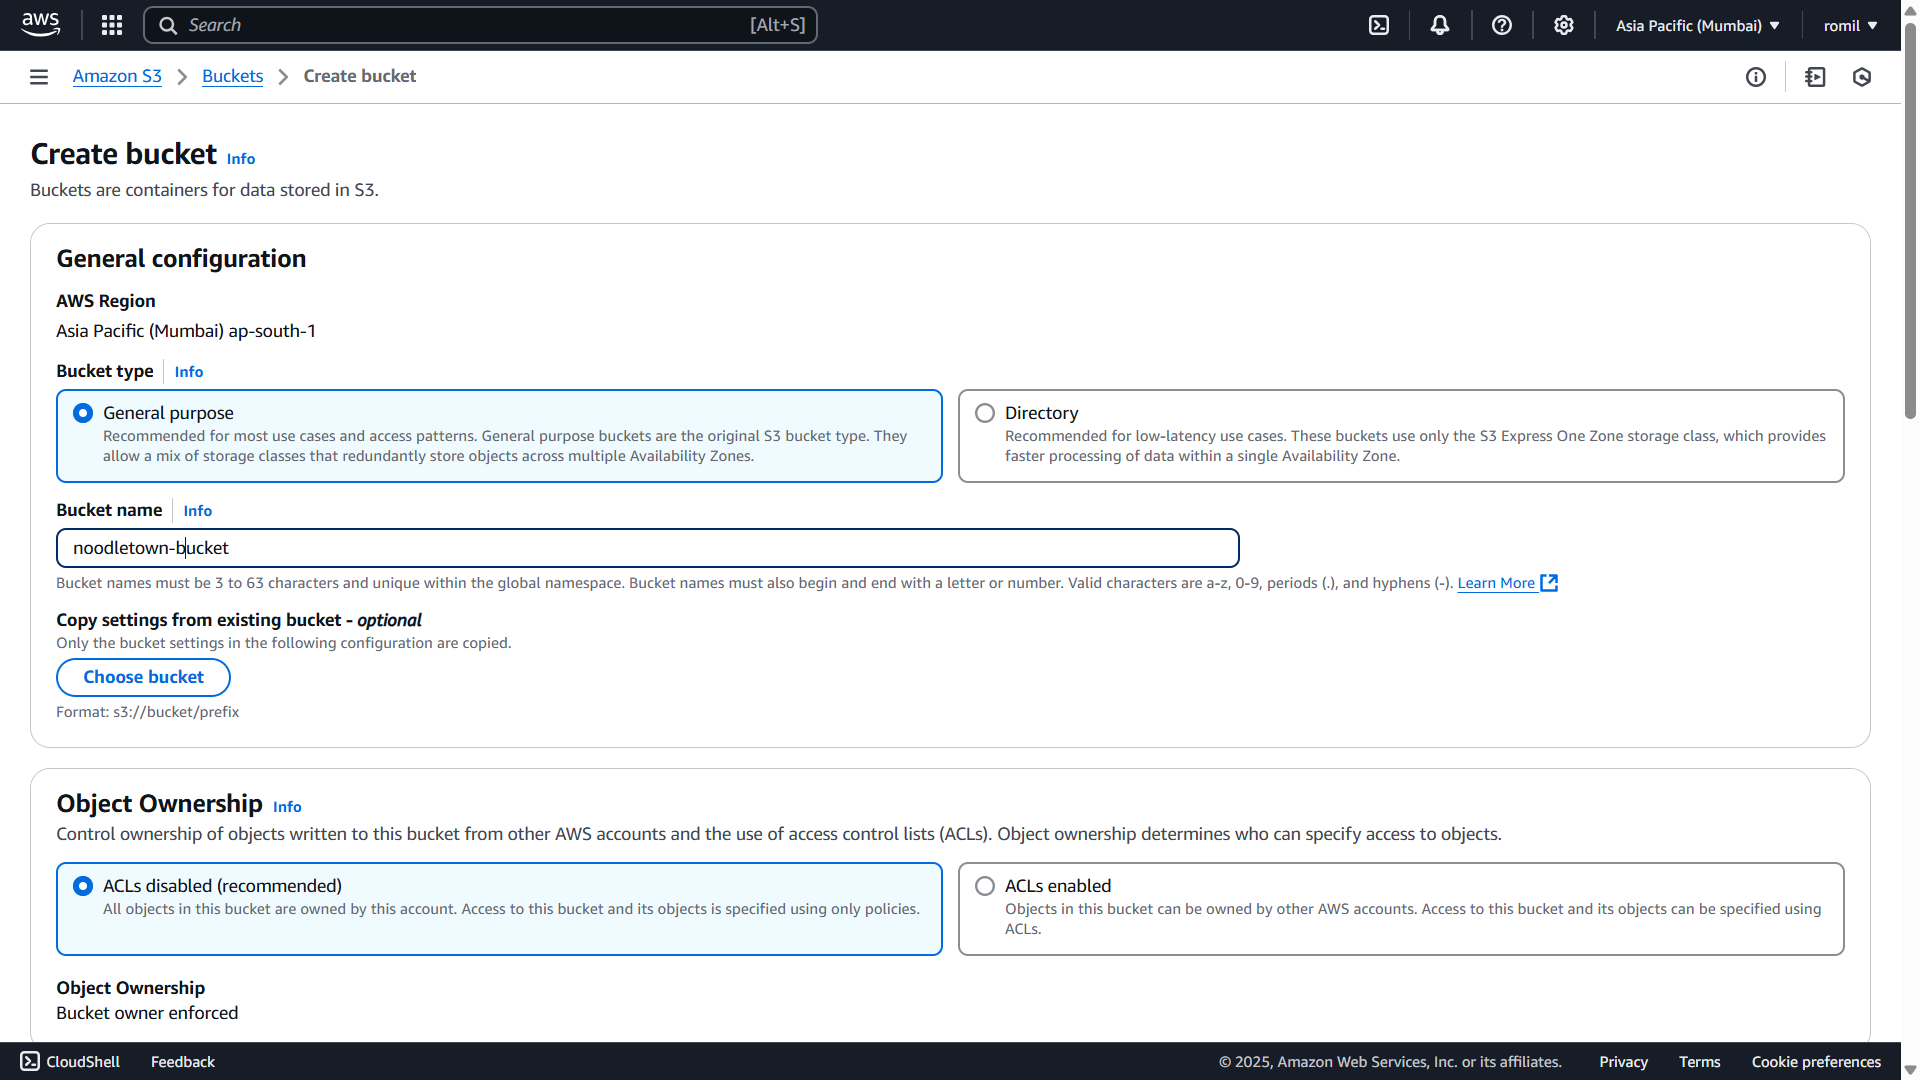Viewport: 1920px width, 1080px height.
Task: Open Info link next to Bucket name
Action: pos(198,511)
